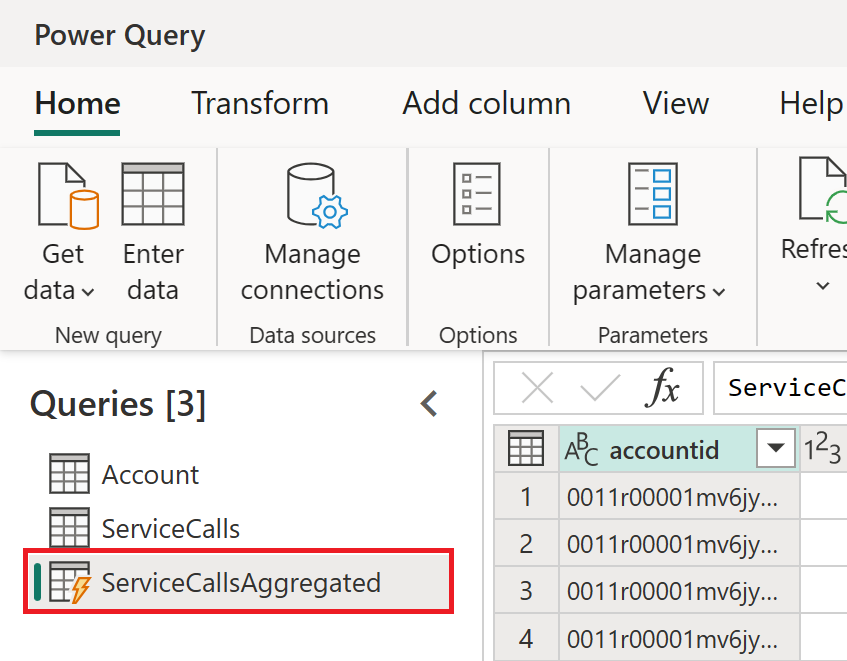Switch to the Transform tab
The image size is (847, 661).
[259, 104]
